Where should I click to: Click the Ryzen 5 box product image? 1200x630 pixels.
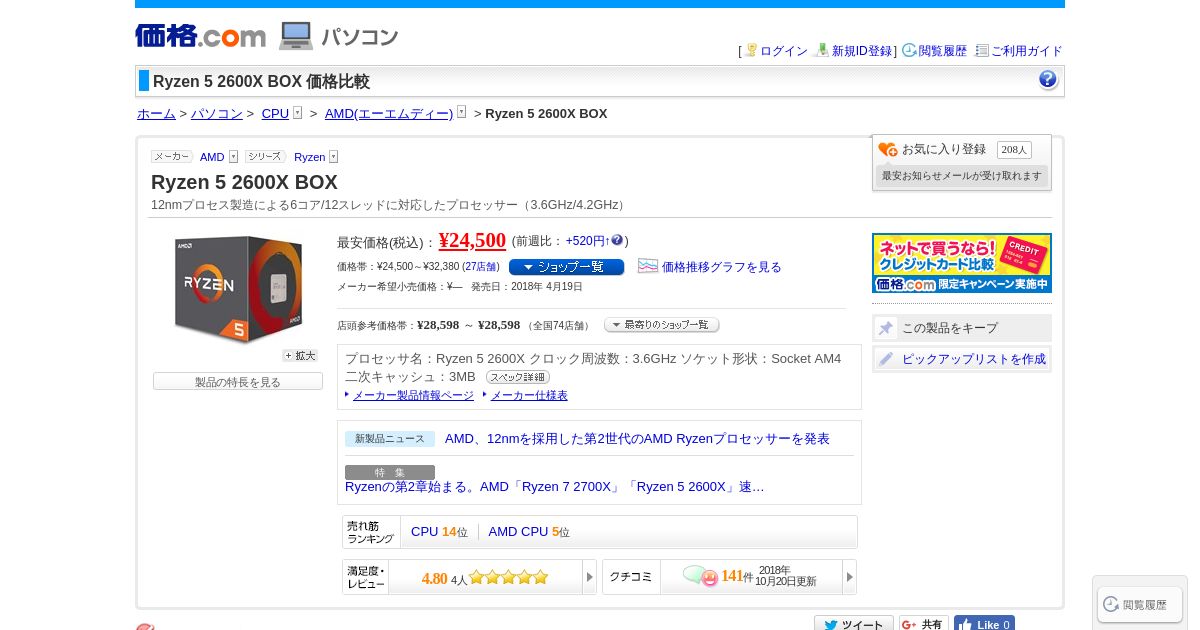point(238,289)
